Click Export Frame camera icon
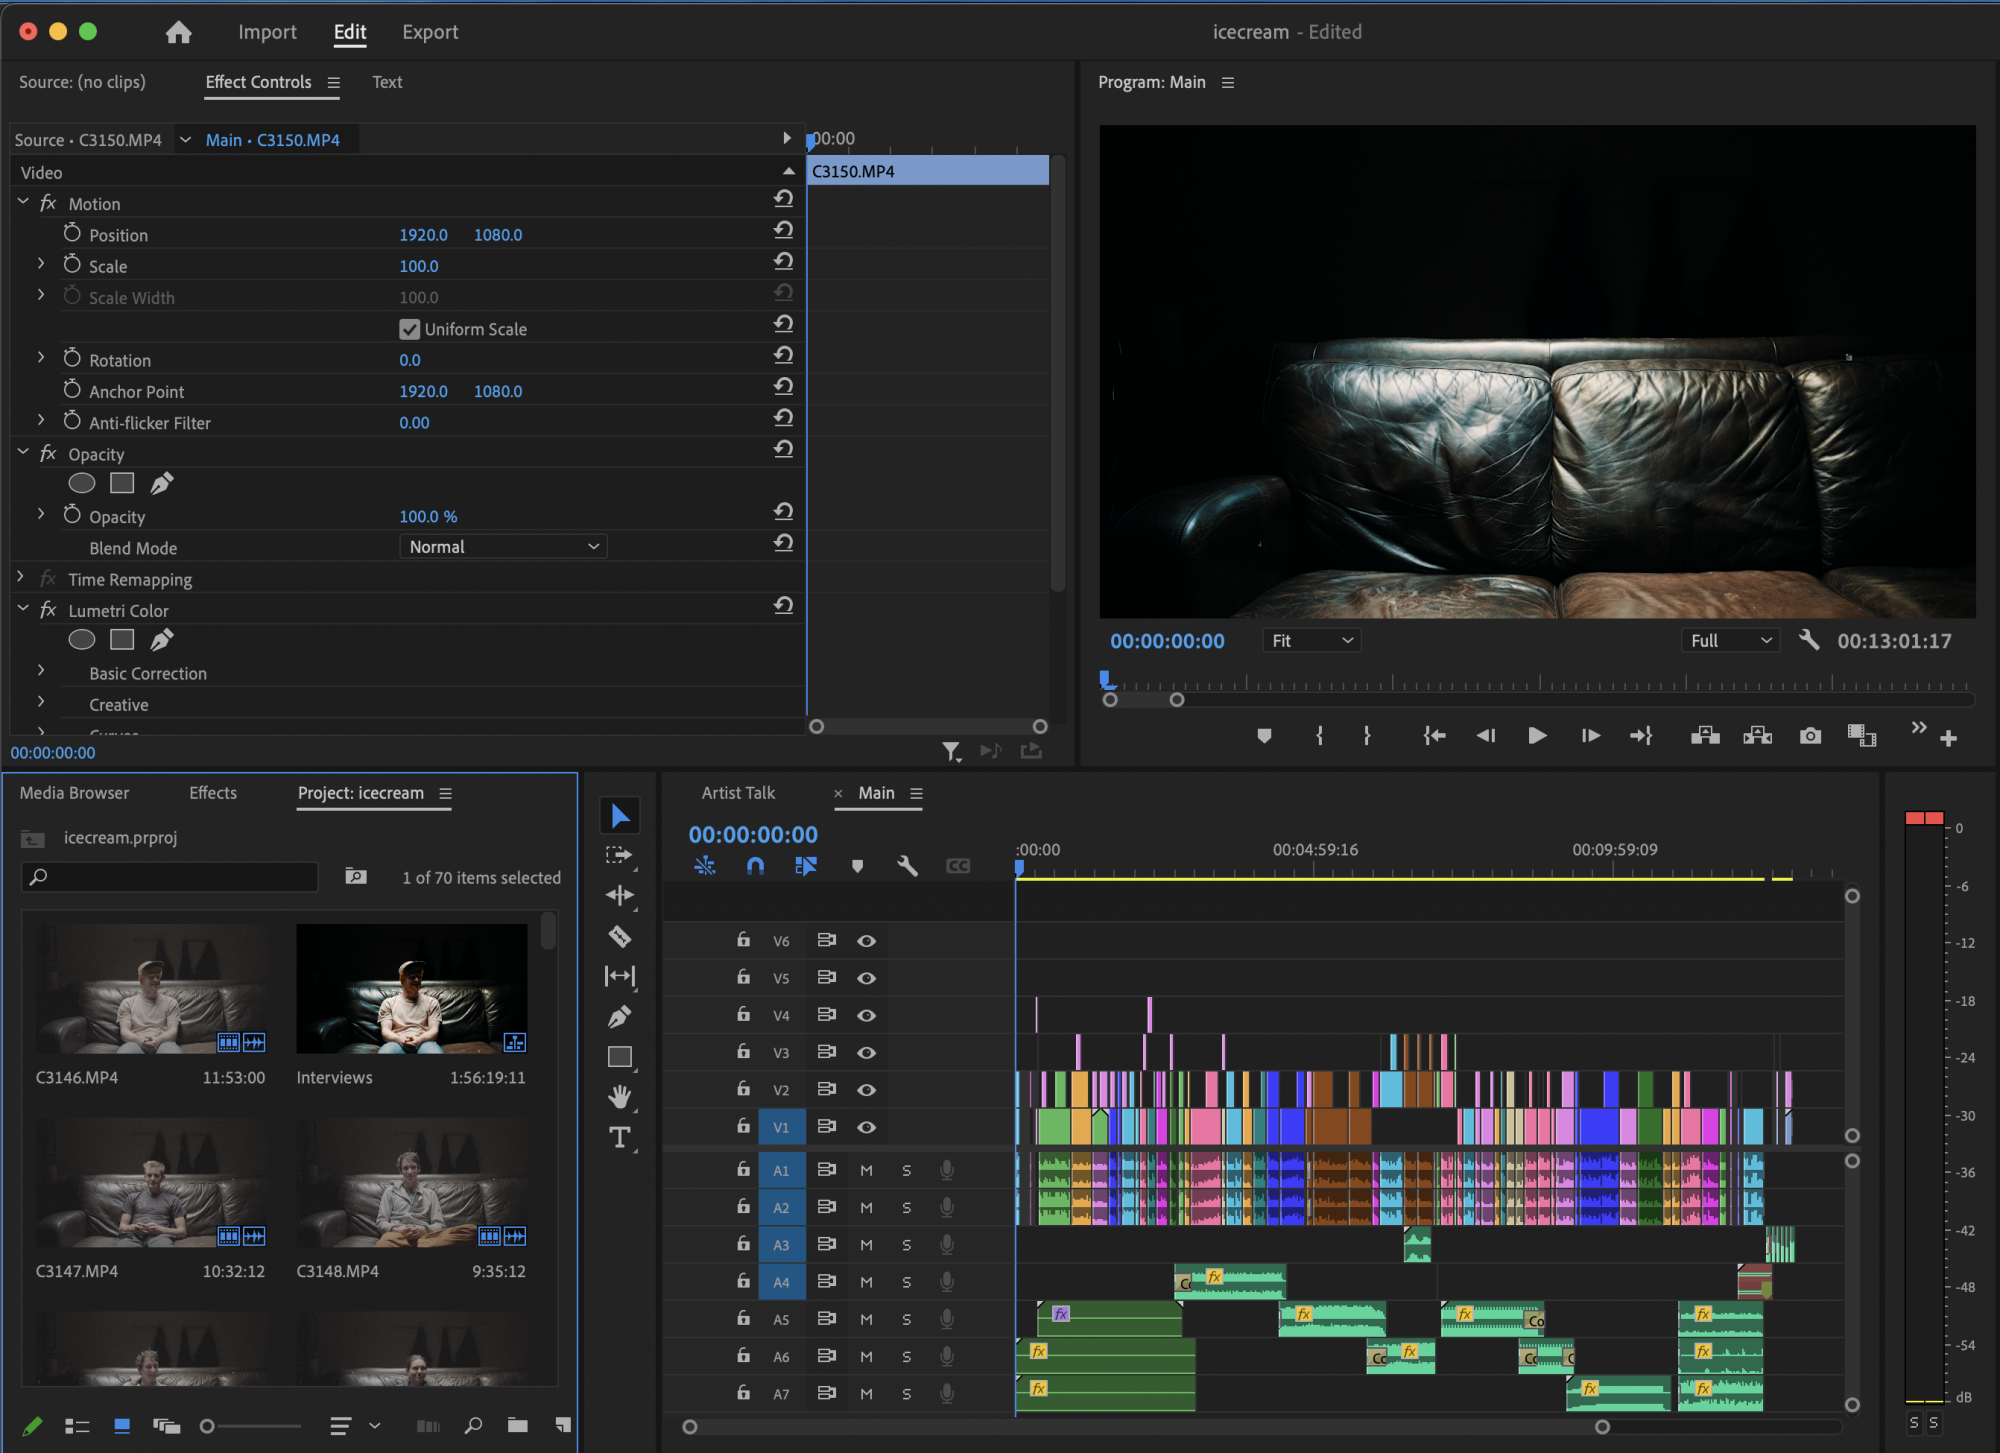 tap(1810, 736)
